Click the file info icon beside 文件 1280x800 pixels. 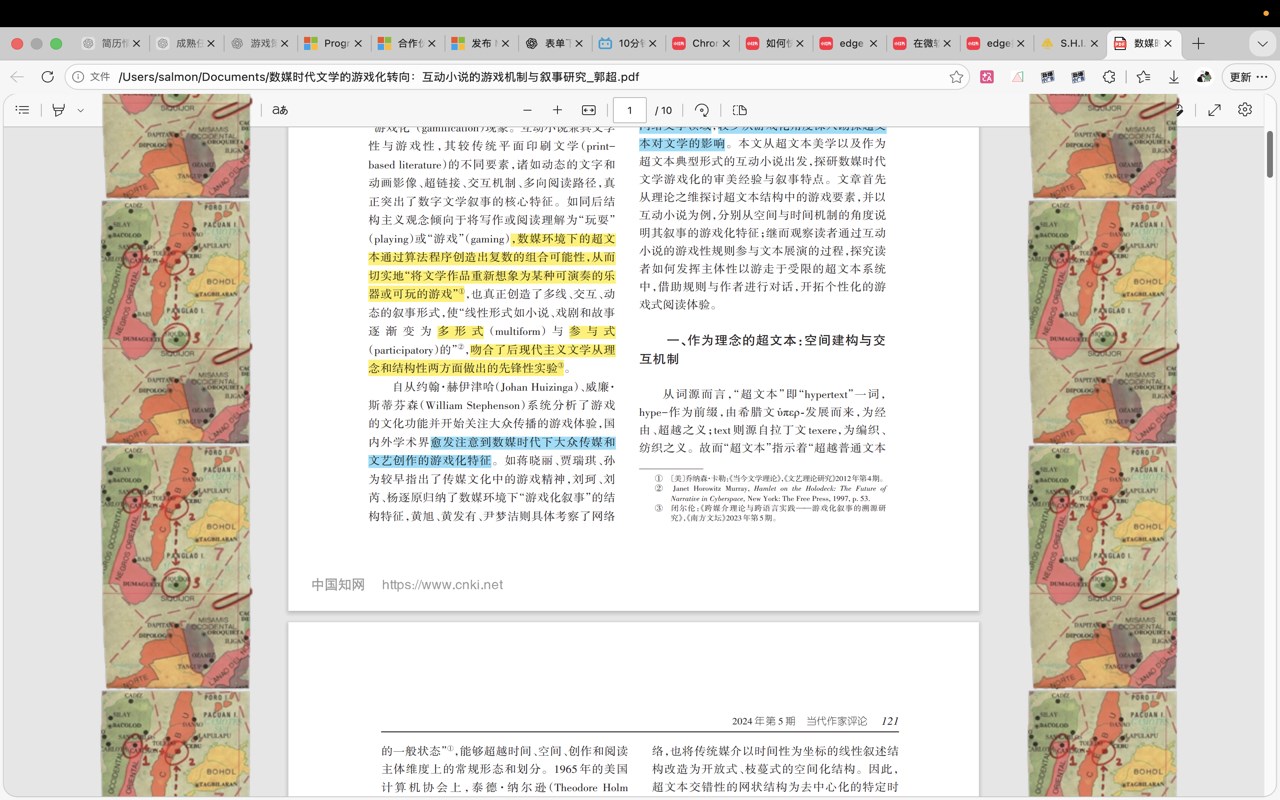pyautogui.click(x=77, y=77)
